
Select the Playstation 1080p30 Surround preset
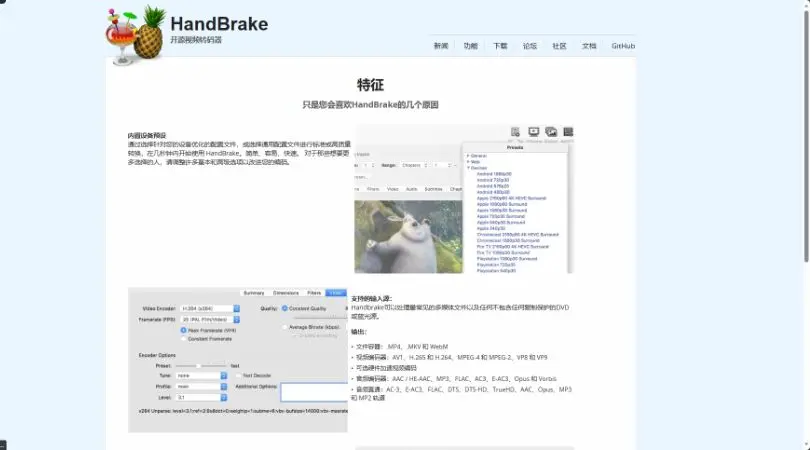507,259
